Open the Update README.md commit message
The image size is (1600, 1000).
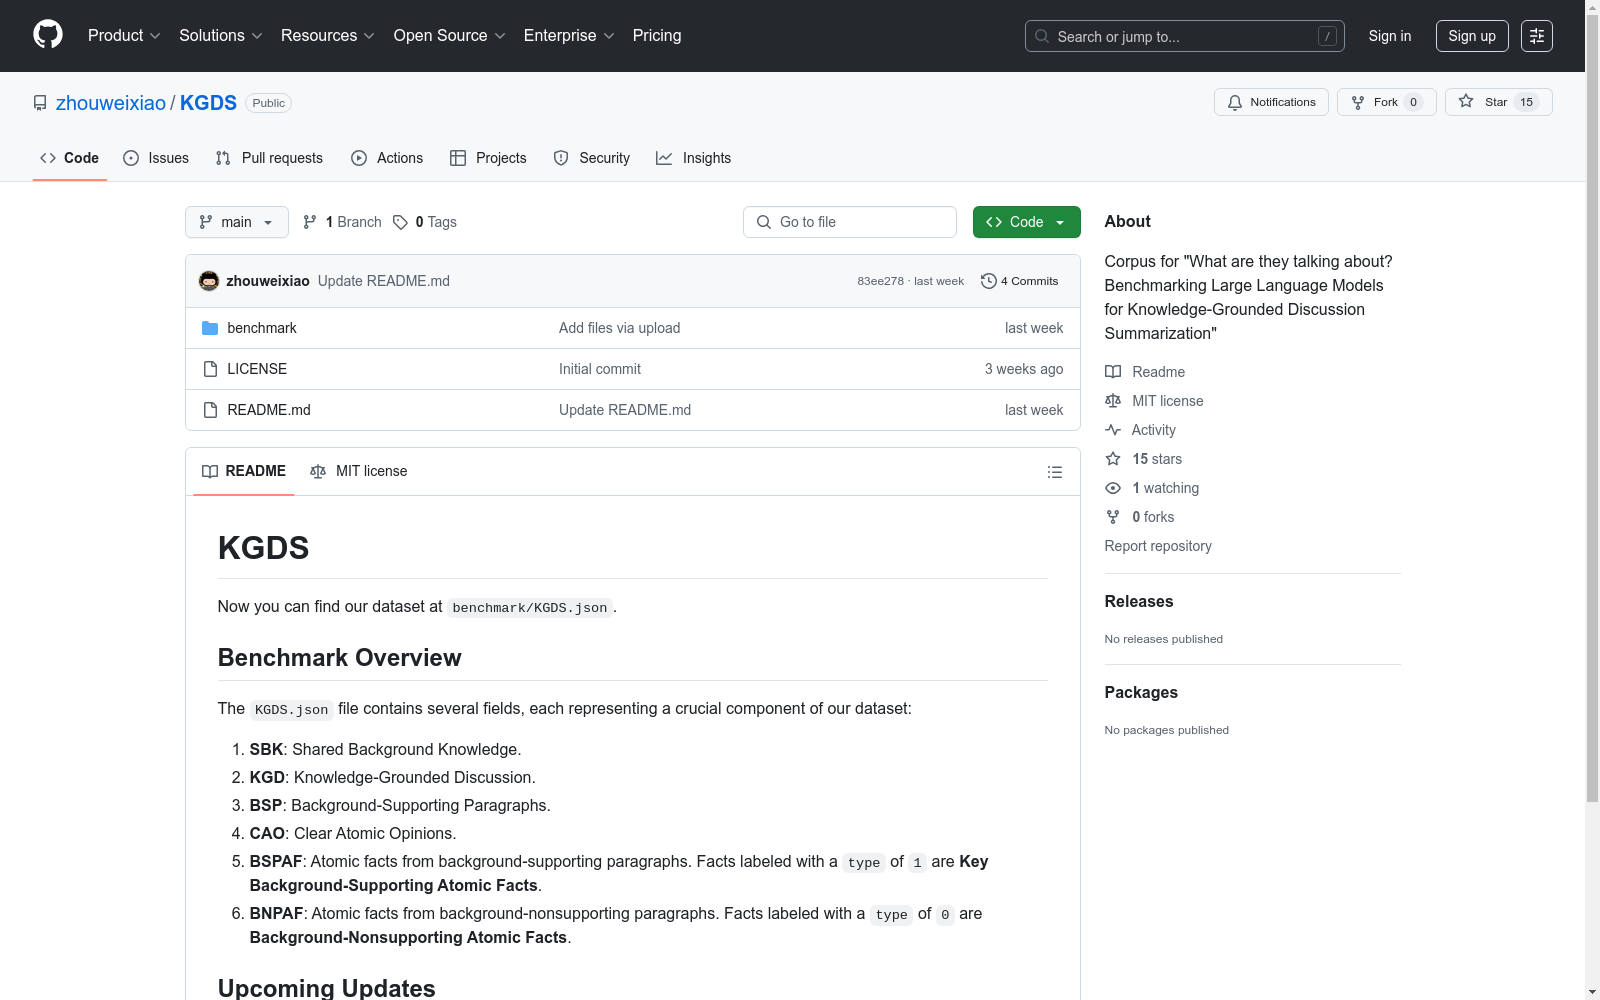click(x=384, y=281)
